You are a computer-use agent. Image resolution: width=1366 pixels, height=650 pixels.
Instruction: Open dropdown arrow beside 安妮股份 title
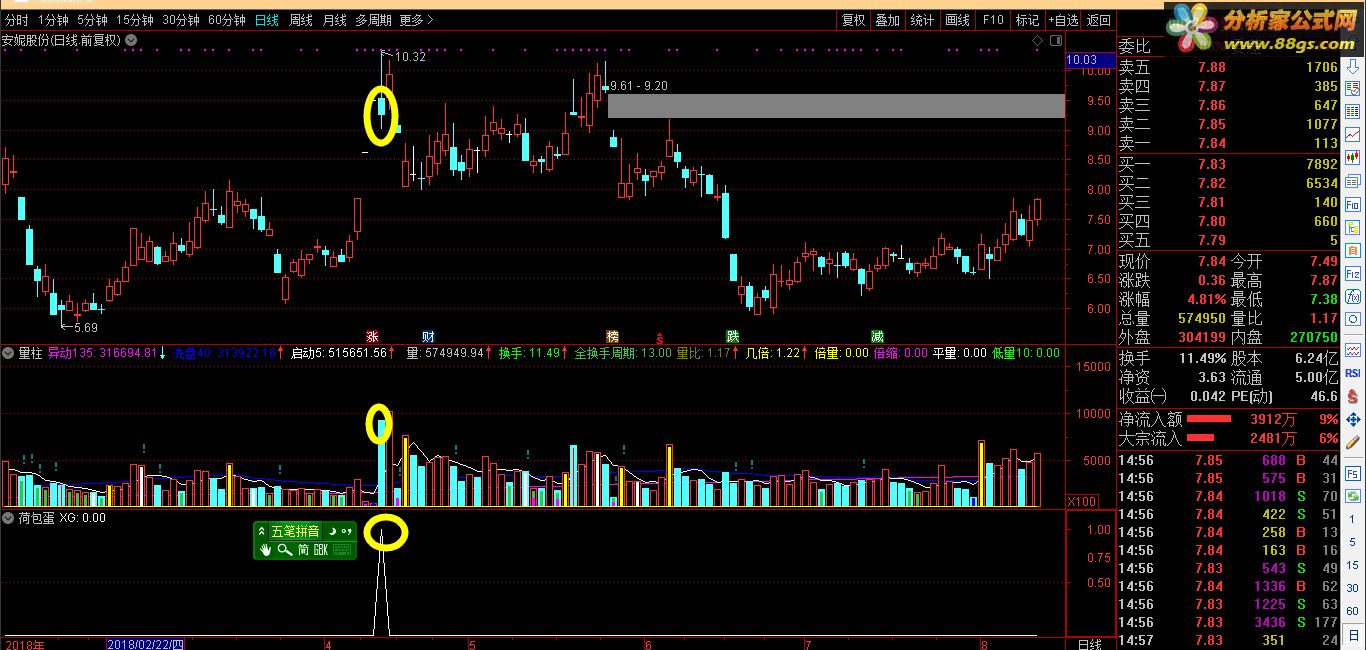tap(133, 40)
